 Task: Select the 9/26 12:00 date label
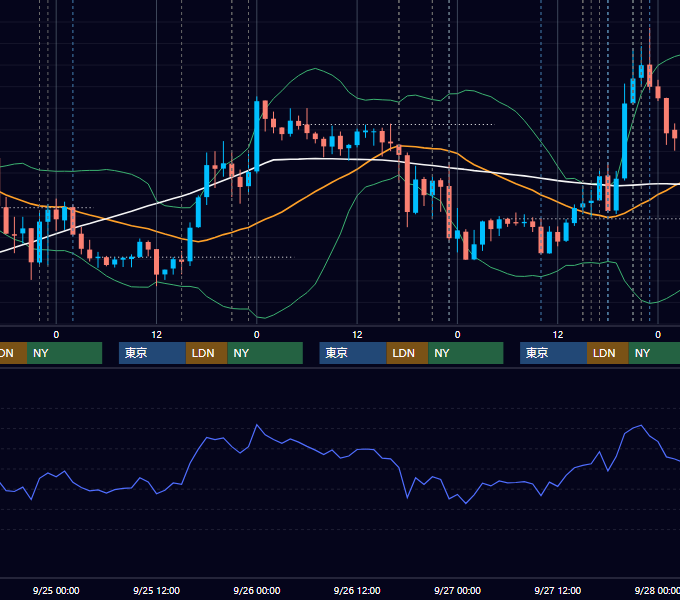357,590
